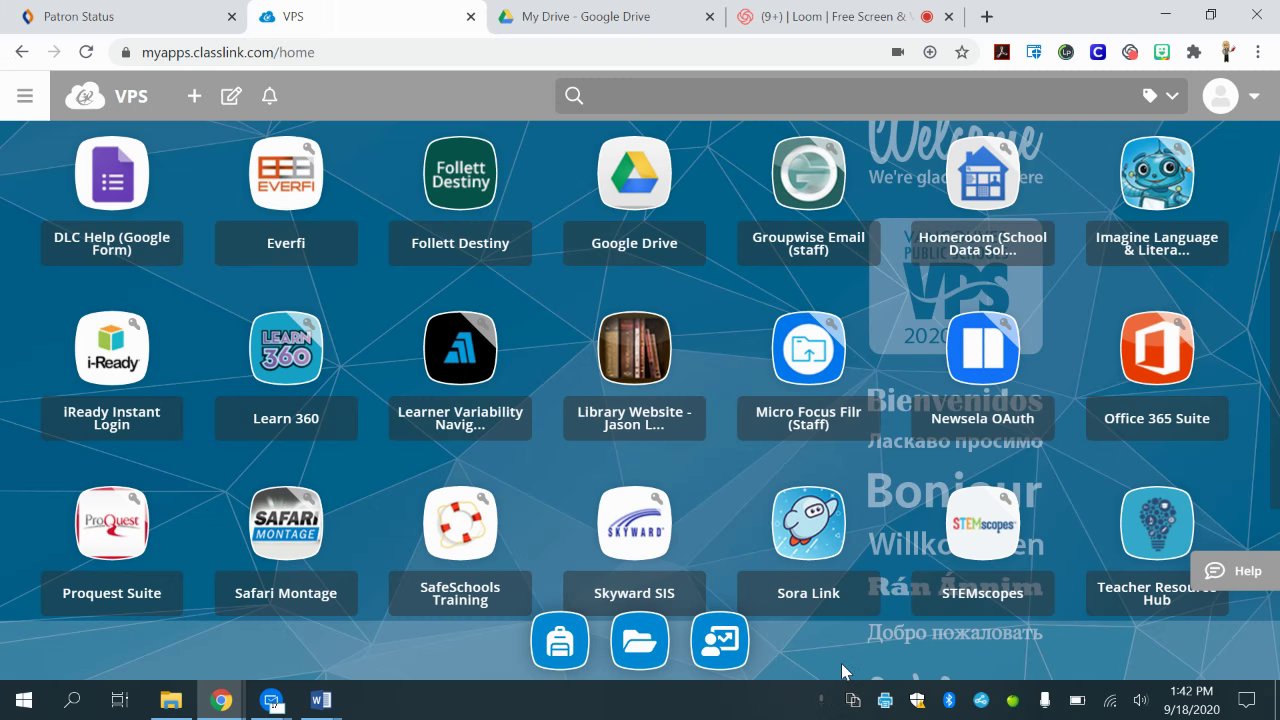Open Task View on the taskbar
1280x720 pixels.
(x=120, y=700)
